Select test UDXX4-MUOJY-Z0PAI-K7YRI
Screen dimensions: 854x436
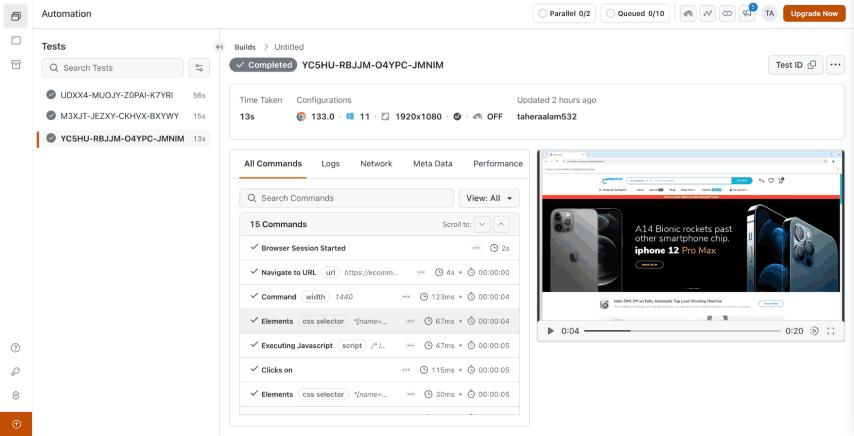(123, 95)
